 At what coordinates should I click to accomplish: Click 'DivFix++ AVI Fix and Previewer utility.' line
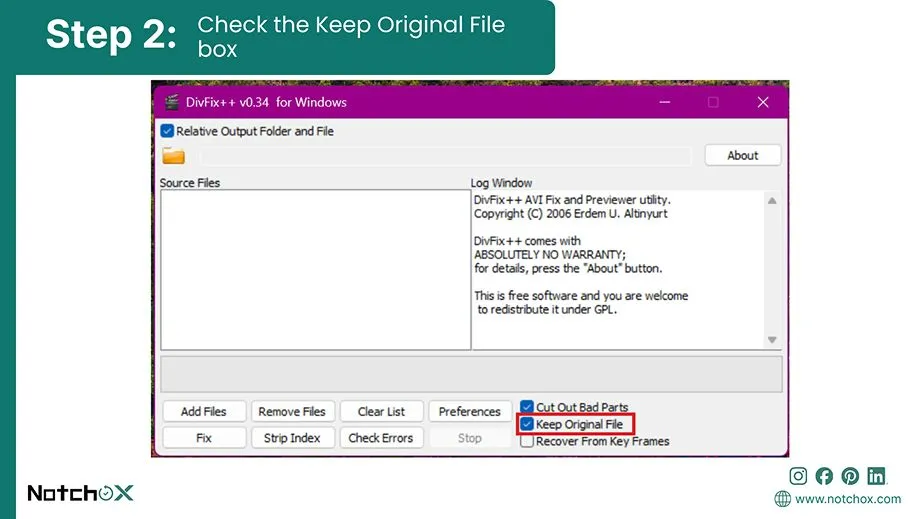pos(572,200)
